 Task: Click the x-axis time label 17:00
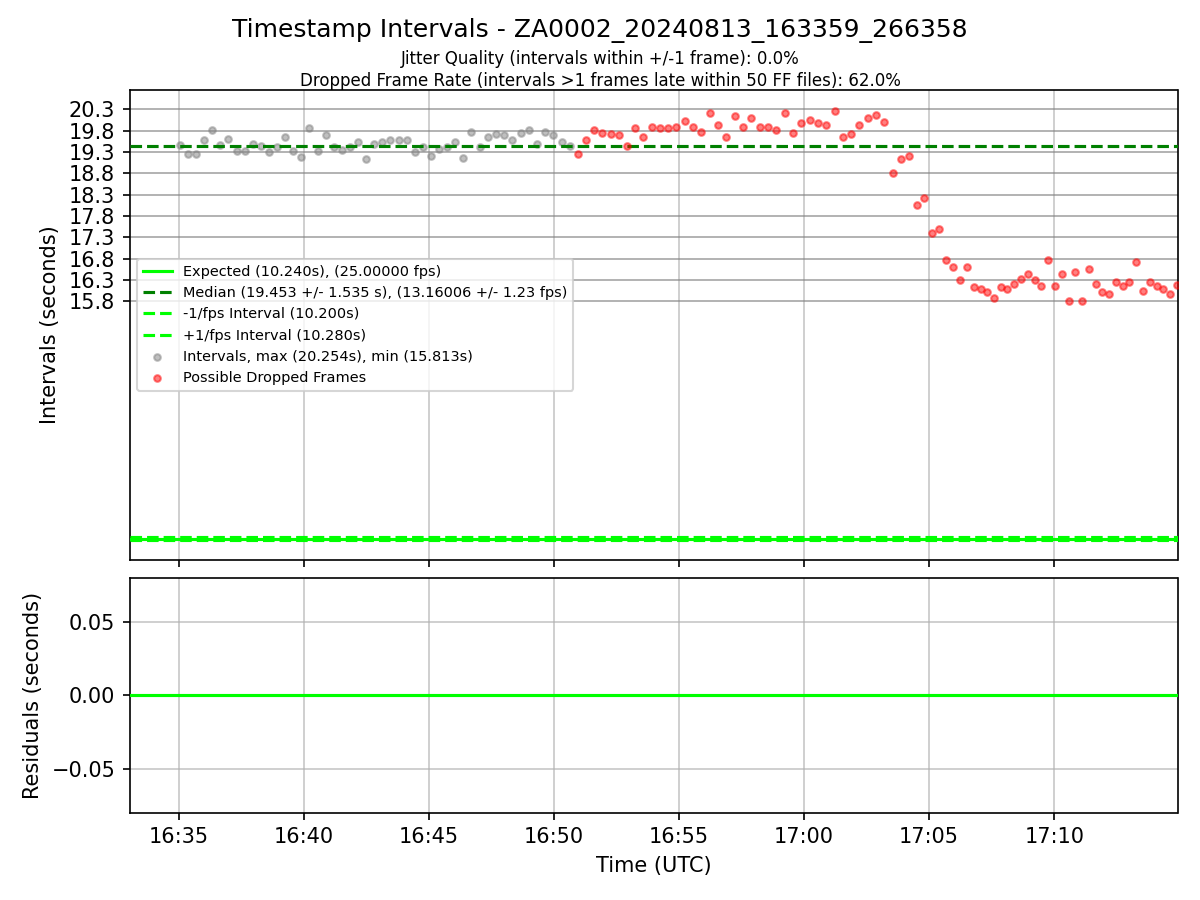coord(804,835)
